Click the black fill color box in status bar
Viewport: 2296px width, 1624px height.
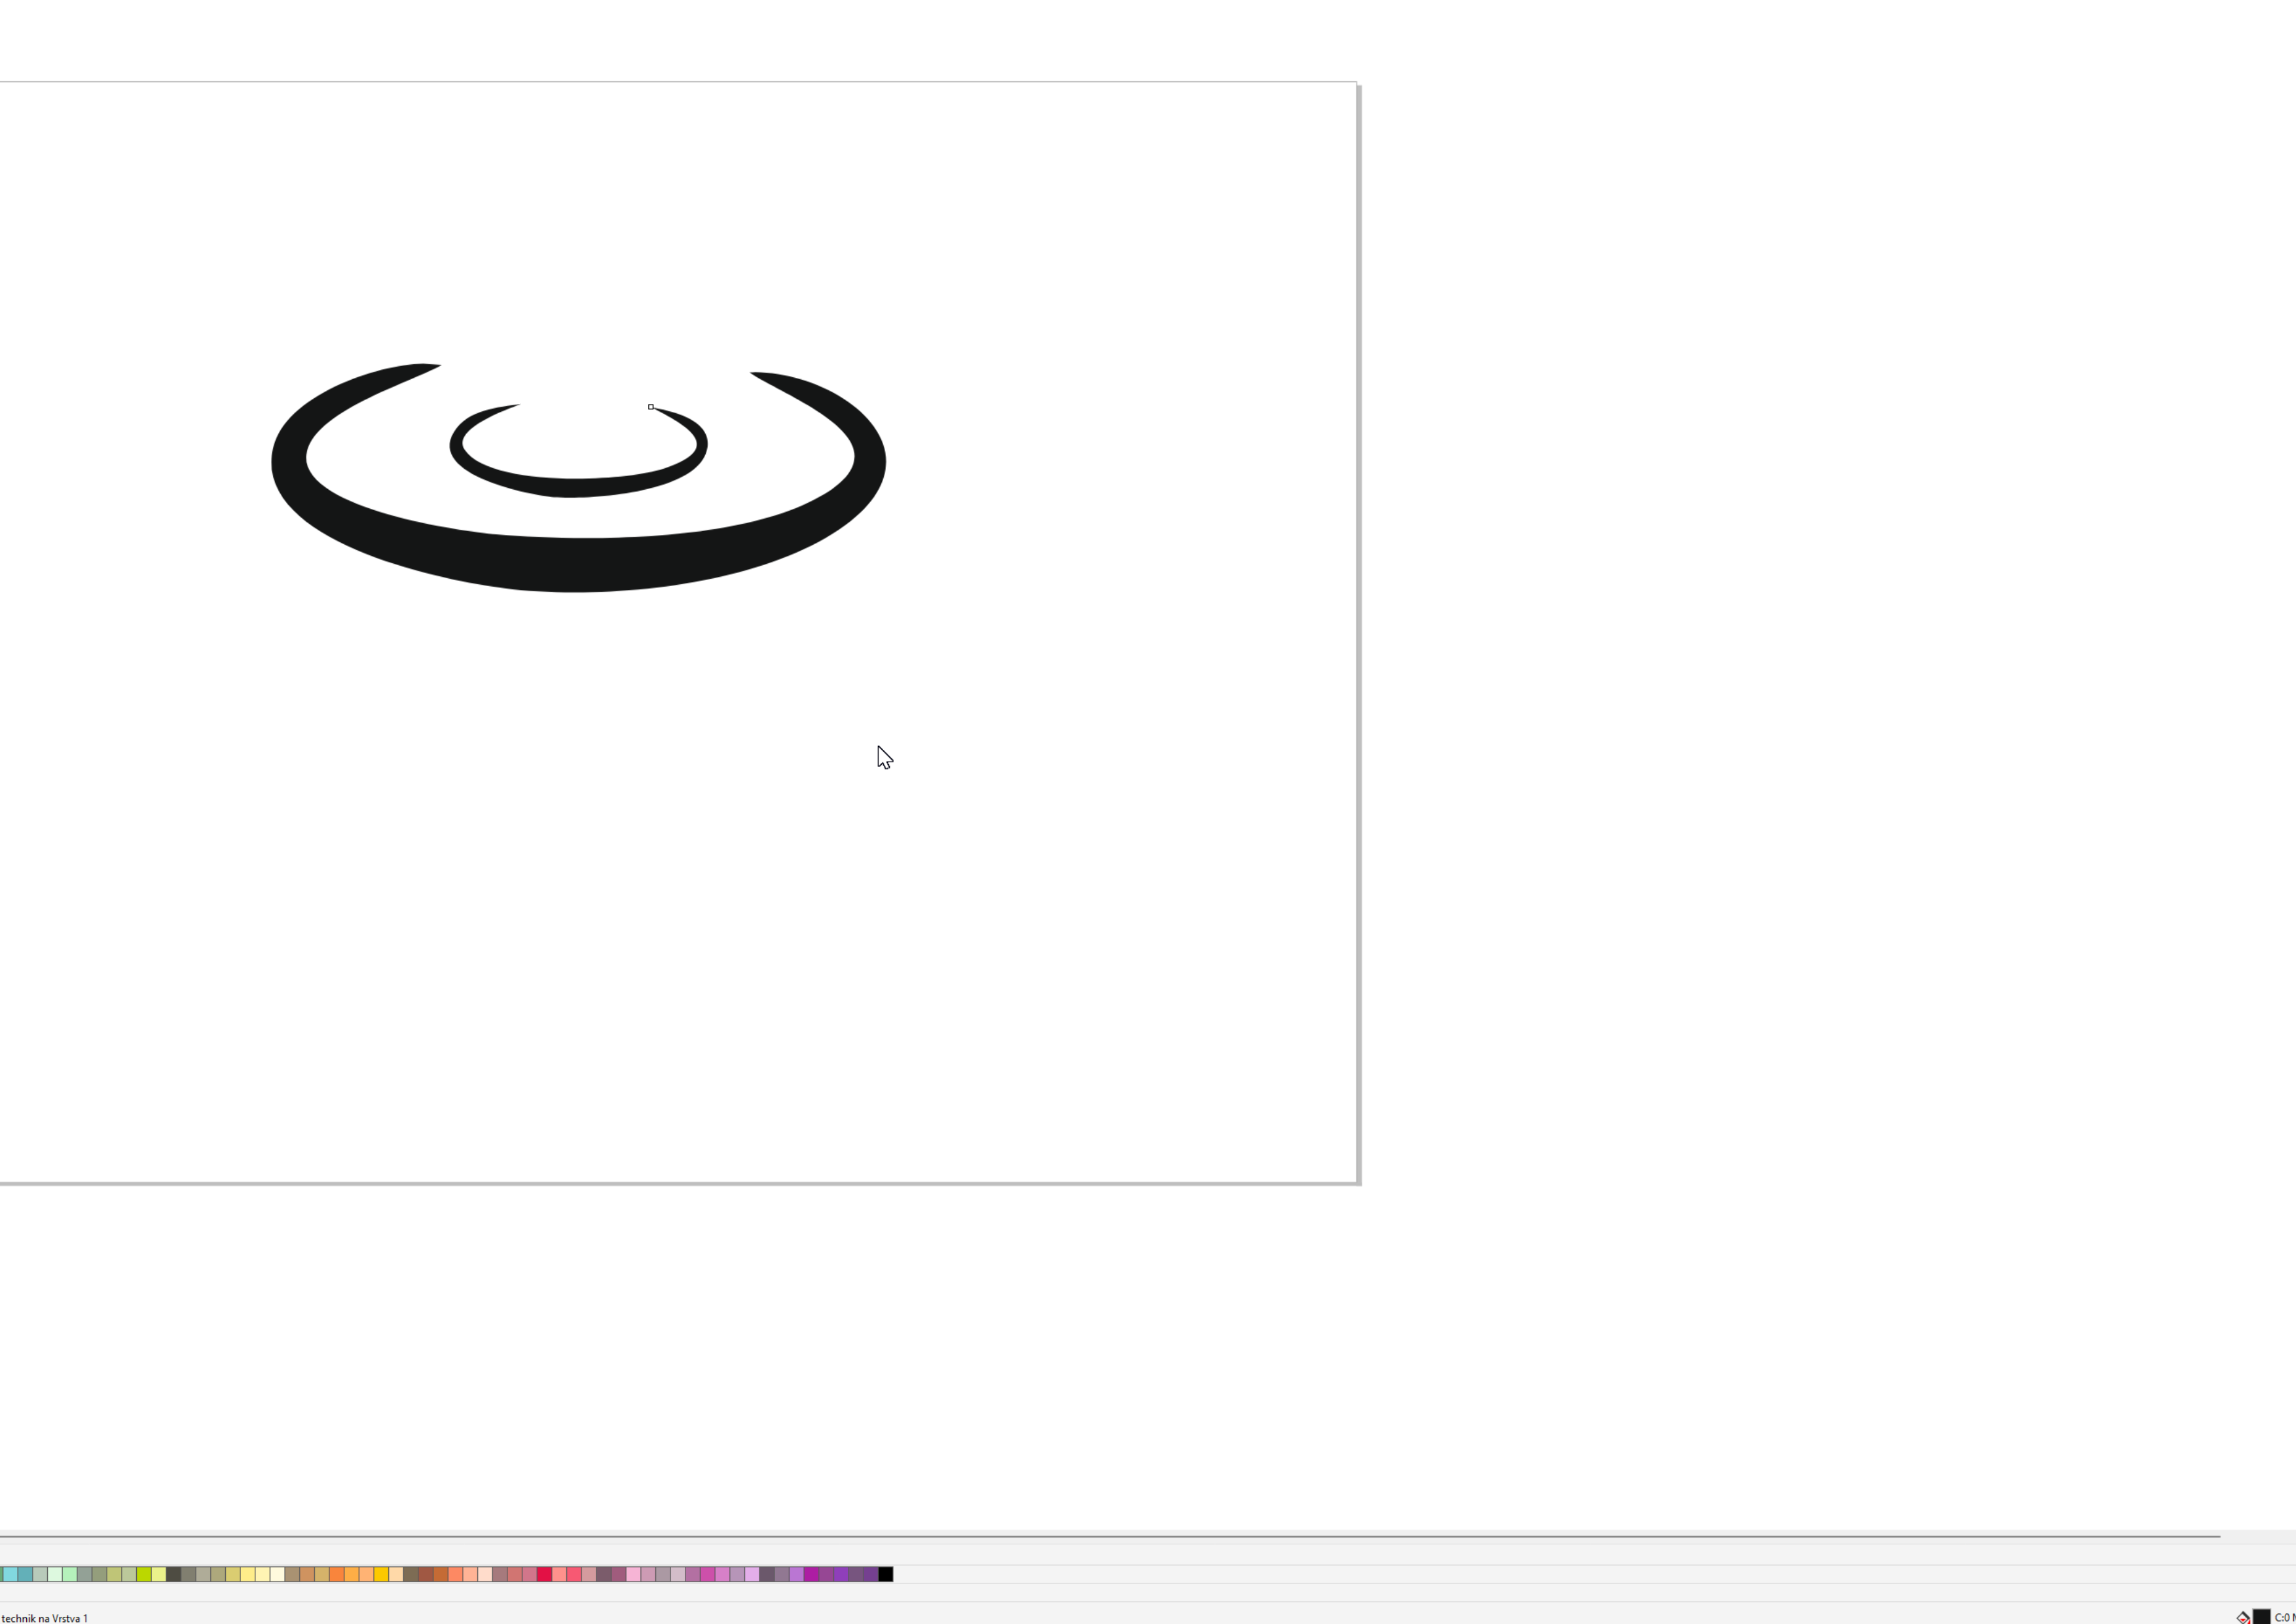pyautogui.click(x=2261, y=1617)
